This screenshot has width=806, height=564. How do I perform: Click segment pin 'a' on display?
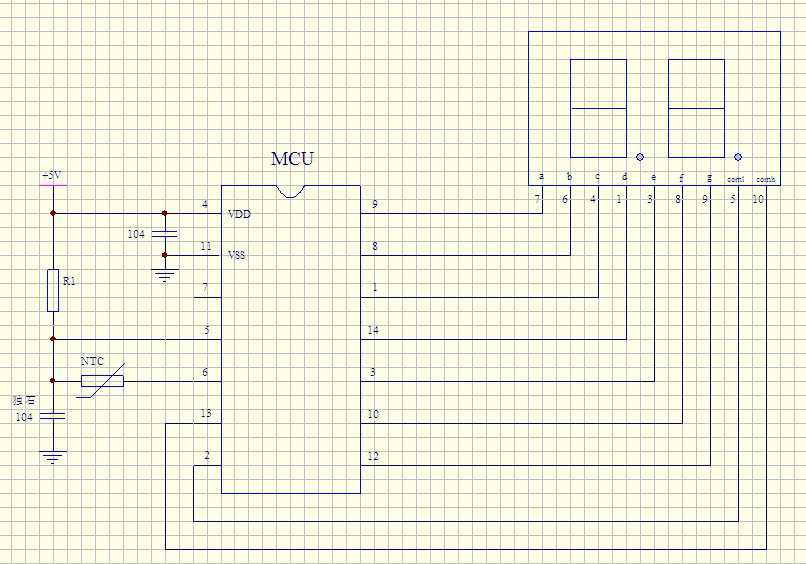pyautogui.click(x=541, y=177)
